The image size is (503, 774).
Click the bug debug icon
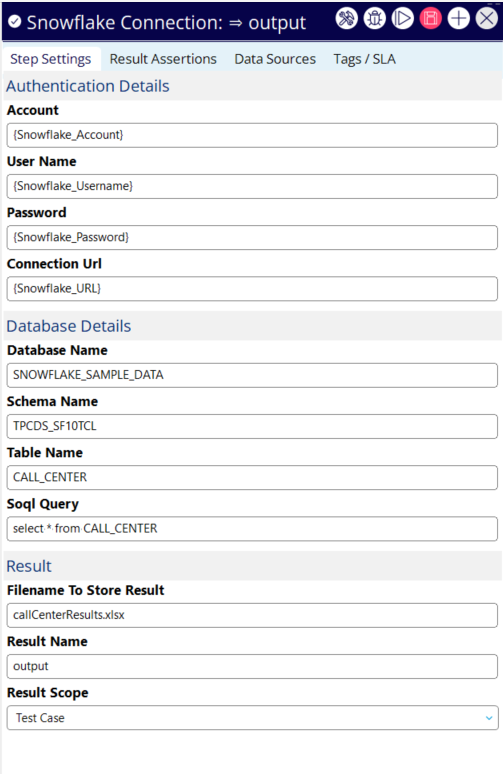tap(375, 19)
